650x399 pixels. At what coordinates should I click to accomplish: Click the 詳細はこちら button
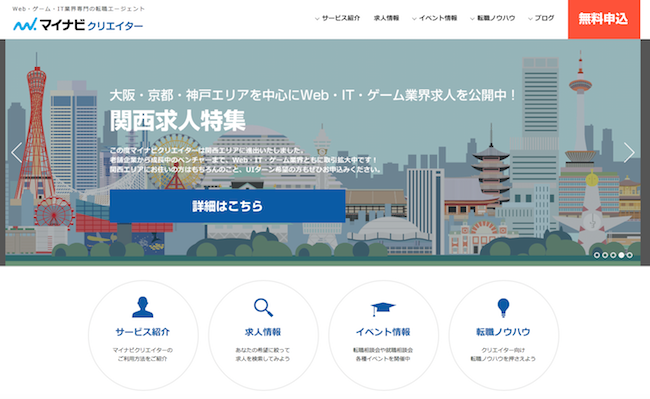pyautogui.click(x=228, y=206)
